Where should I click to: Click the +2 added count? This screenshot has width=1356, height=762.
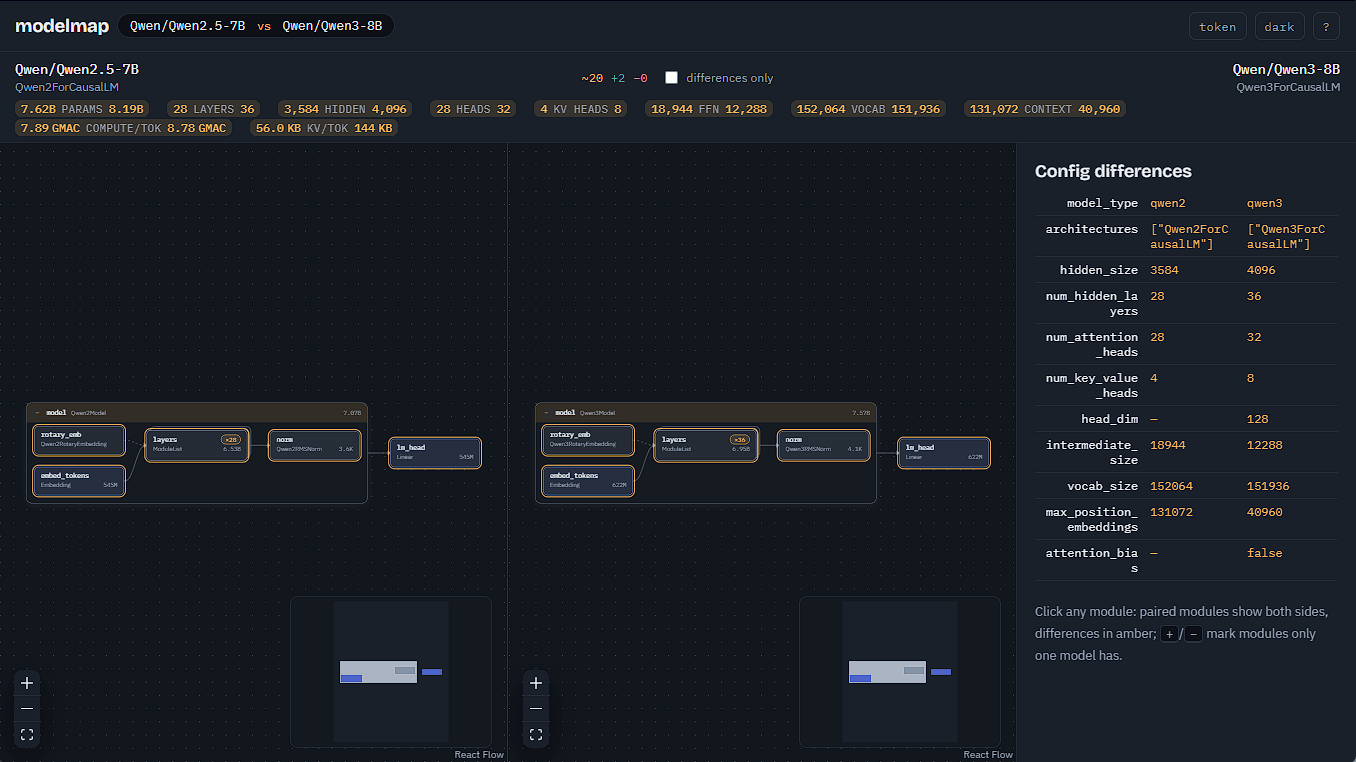pyautogui.click(x=618, y=78)
